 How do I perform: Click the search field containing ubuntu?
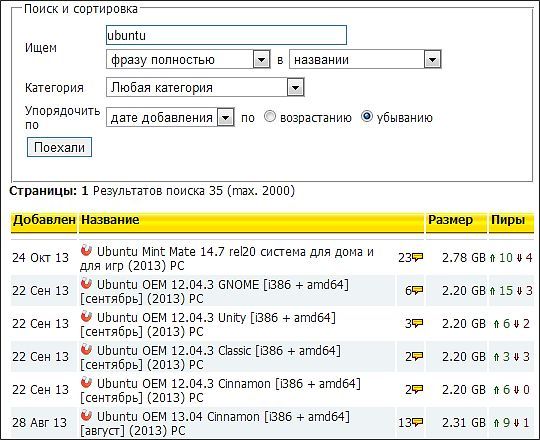click(x=226, y=35)
